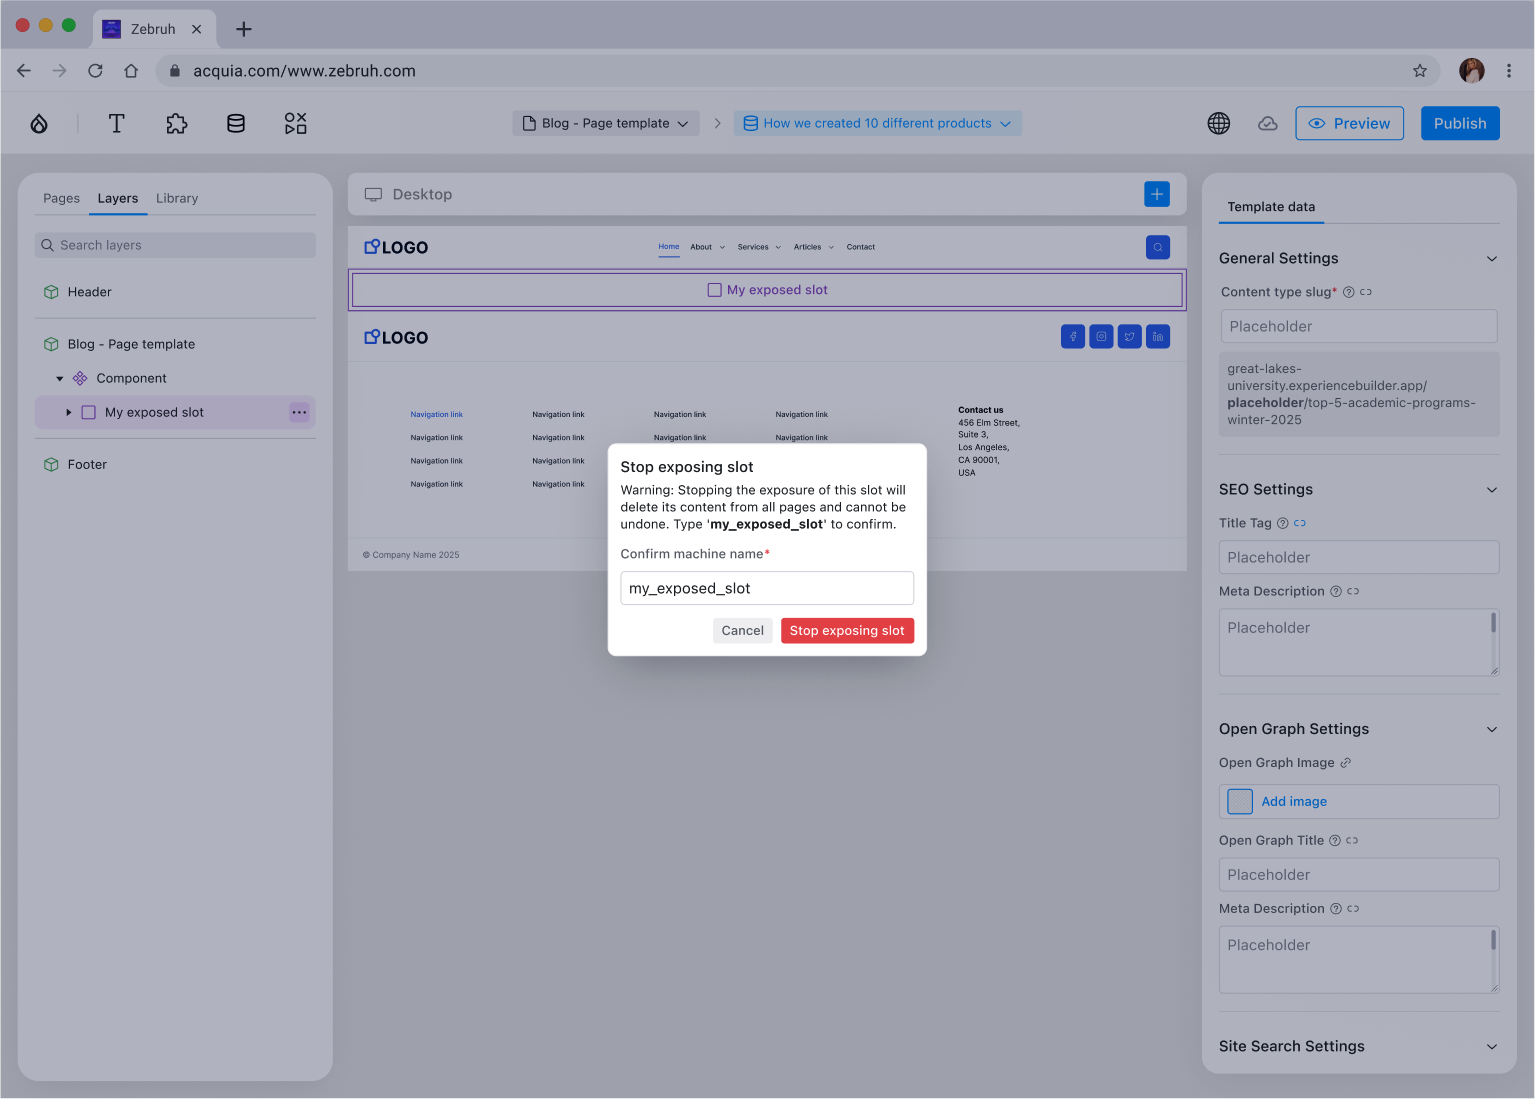1535x1099 pixels.
Task: Click the Confirm machine name input field
Action: (766, 588)
